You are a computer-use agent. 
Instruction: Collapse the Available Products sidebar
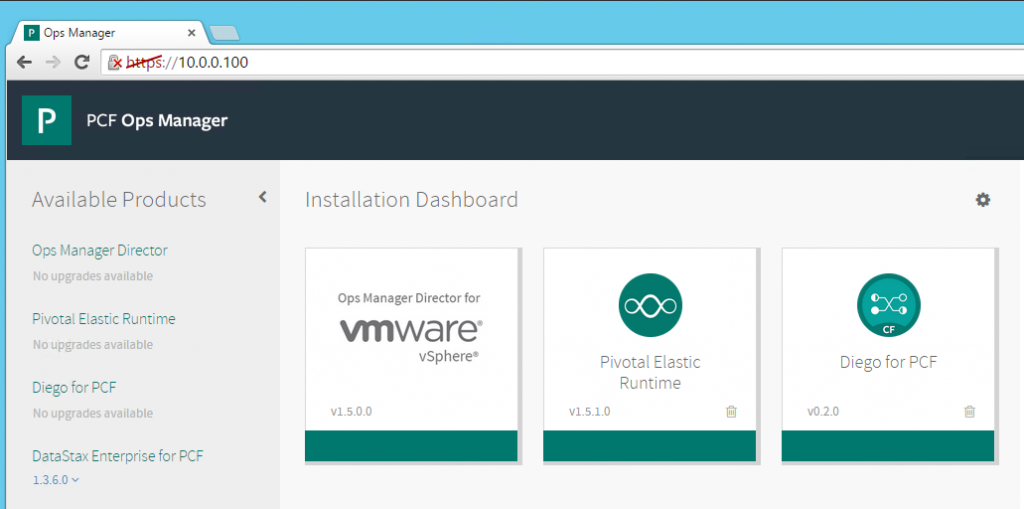pos(263,197)
